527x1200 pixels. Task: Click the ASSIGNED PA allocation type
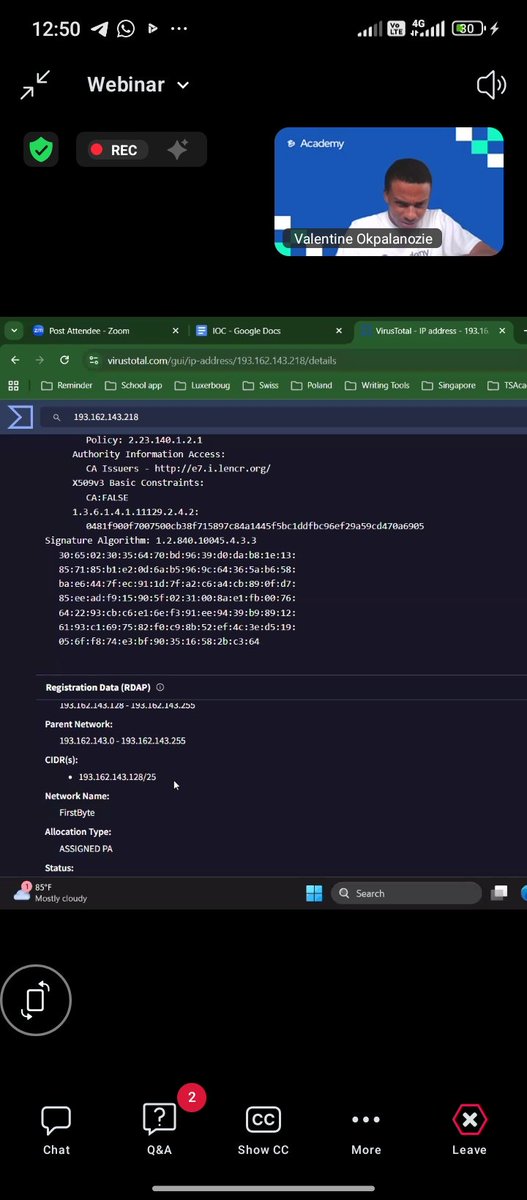click(86, 849)
